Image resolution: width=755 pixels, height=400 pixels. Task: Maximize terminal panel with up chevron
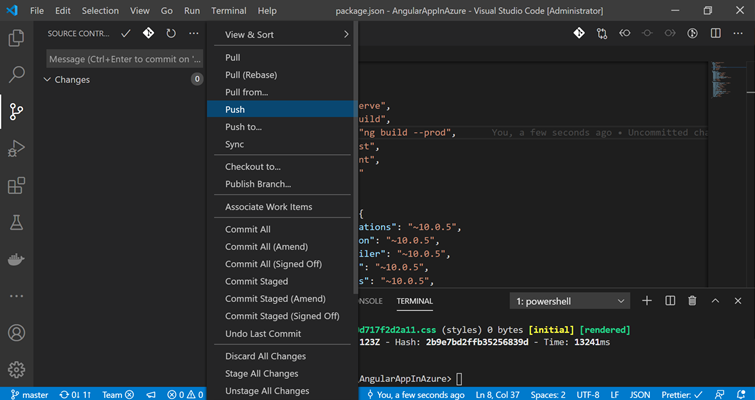click(715, 301)
